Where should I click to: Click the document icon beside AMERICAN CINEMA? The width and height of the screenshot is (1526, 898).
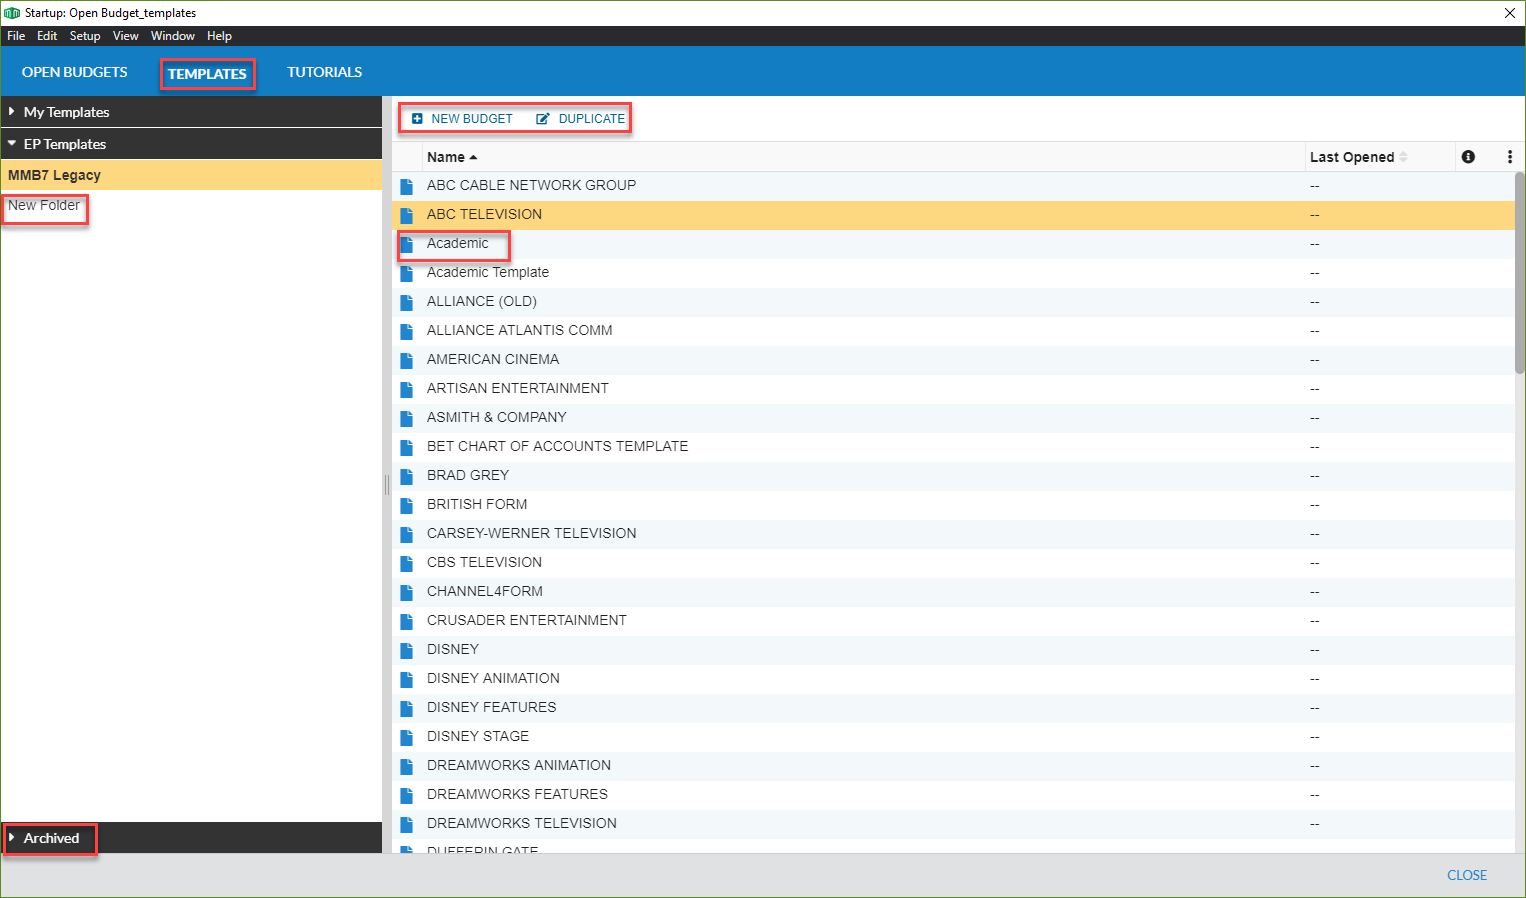point(407,360)
